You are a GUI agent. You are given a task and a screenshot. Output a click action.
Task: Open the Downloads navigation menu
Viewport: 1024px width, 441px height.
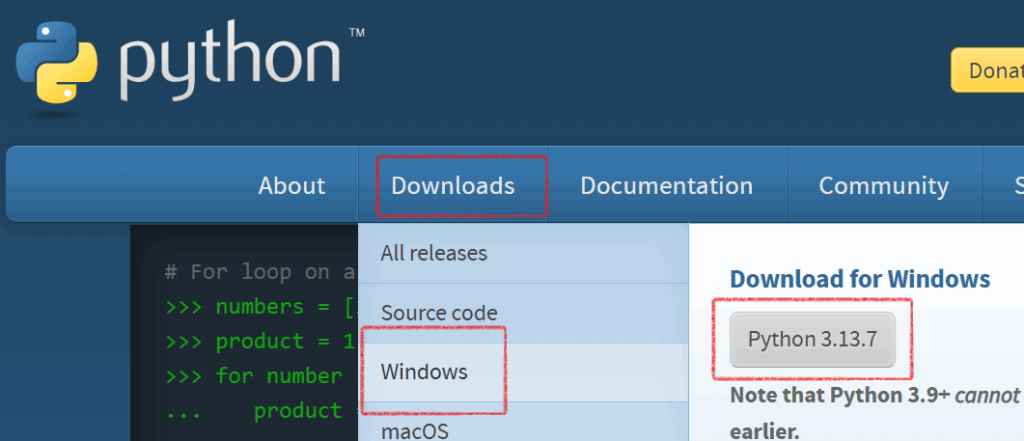click(x=453, y=186)
